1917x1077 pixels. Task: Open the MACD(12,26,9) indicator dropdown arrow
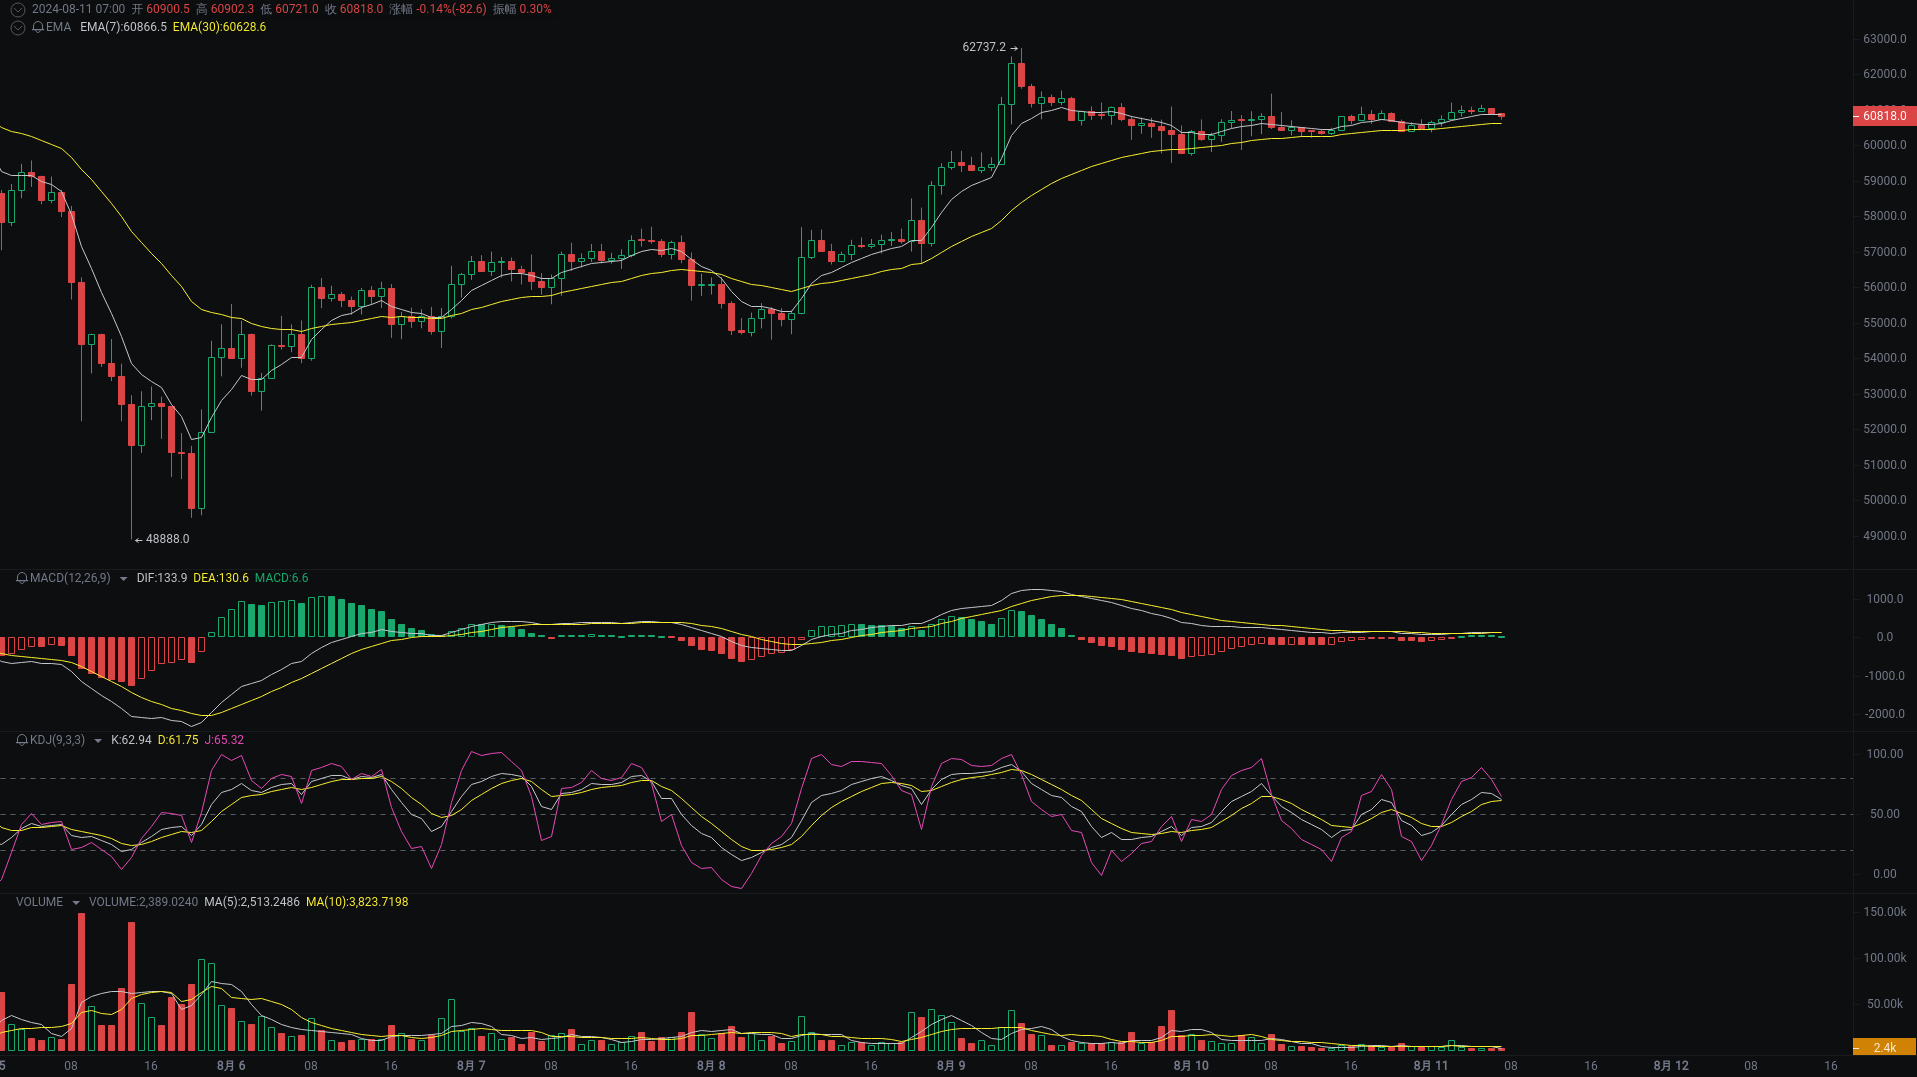tap(123, 578)
